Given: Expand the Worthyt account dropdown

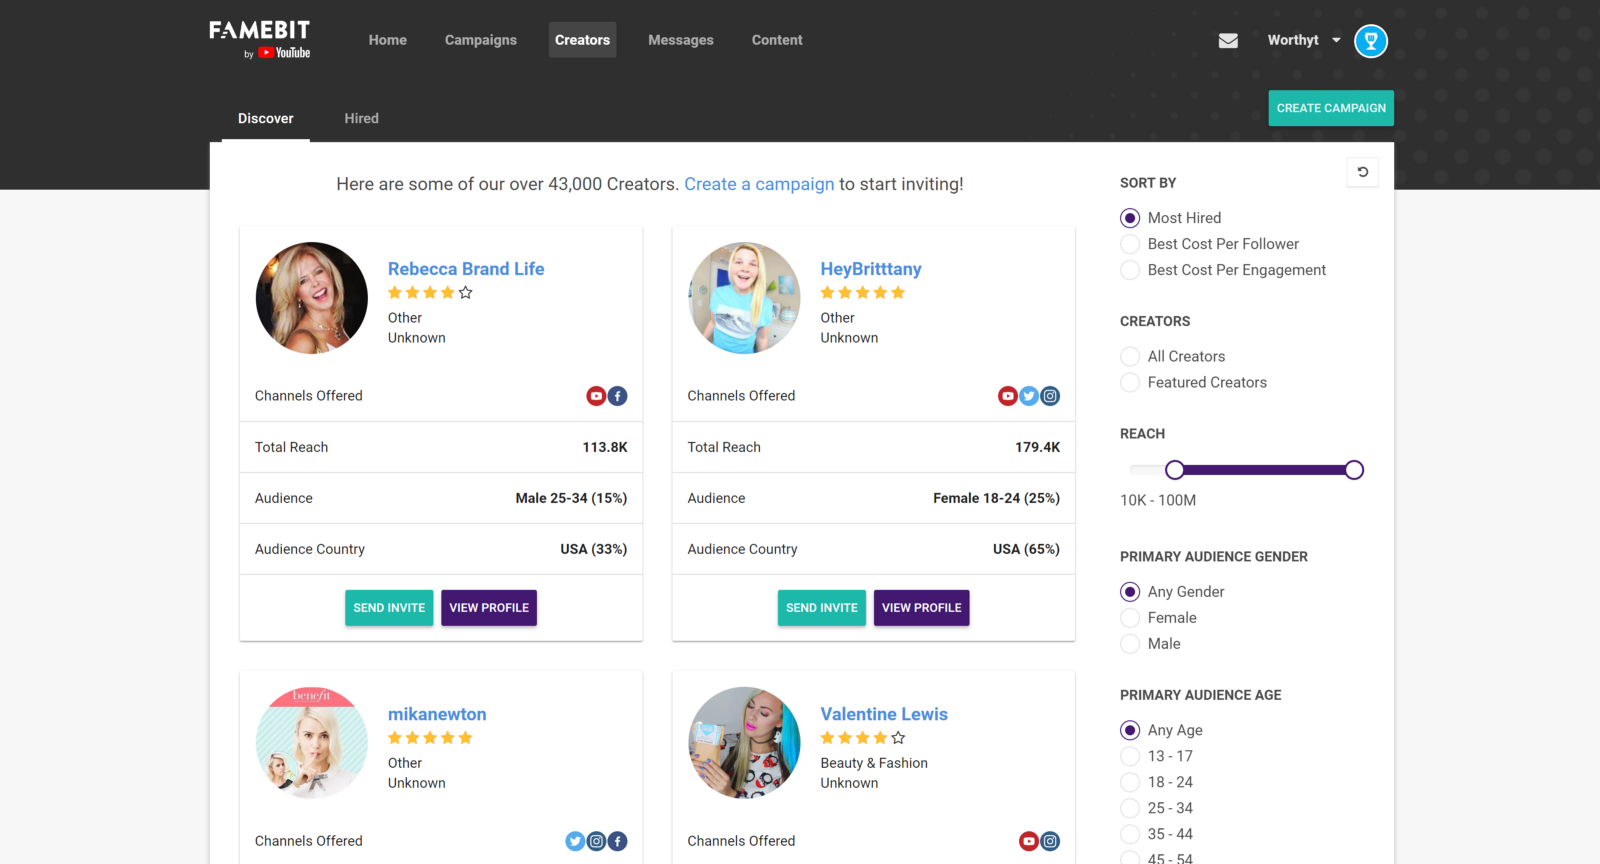Looking at the screenshot, I should point(1304,40).
